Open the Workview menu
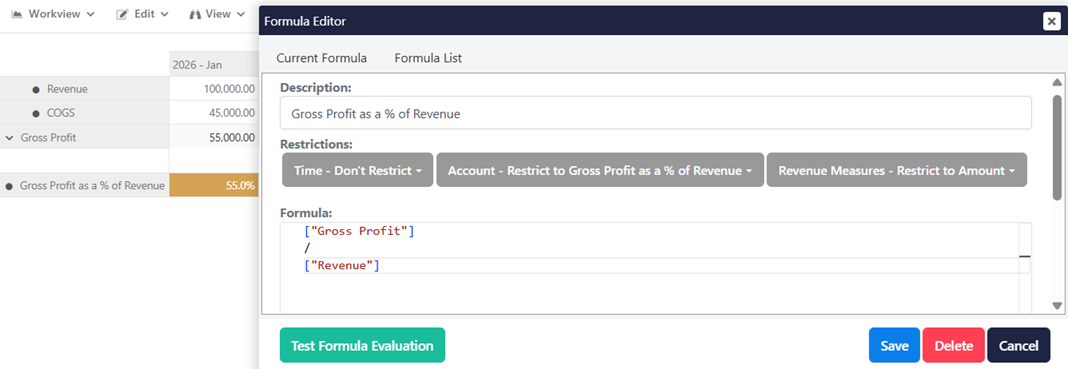Screen dimensions: 1068x369 coord(53,14)
